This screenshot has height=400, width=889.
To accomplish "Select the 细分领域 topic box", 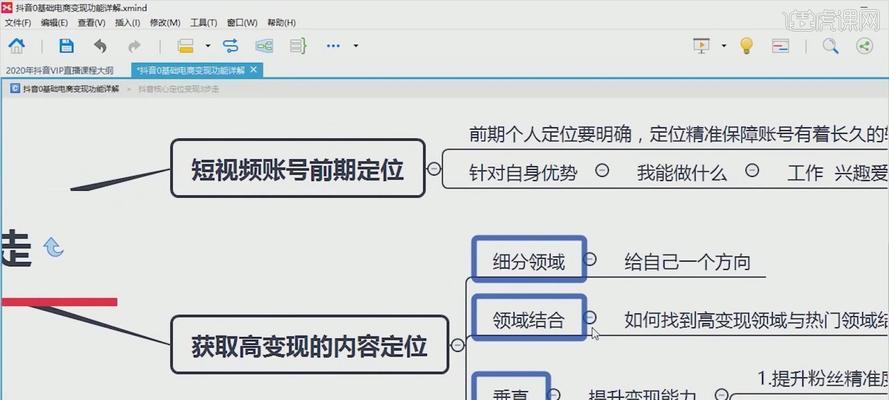I will (x=529, y=259).
